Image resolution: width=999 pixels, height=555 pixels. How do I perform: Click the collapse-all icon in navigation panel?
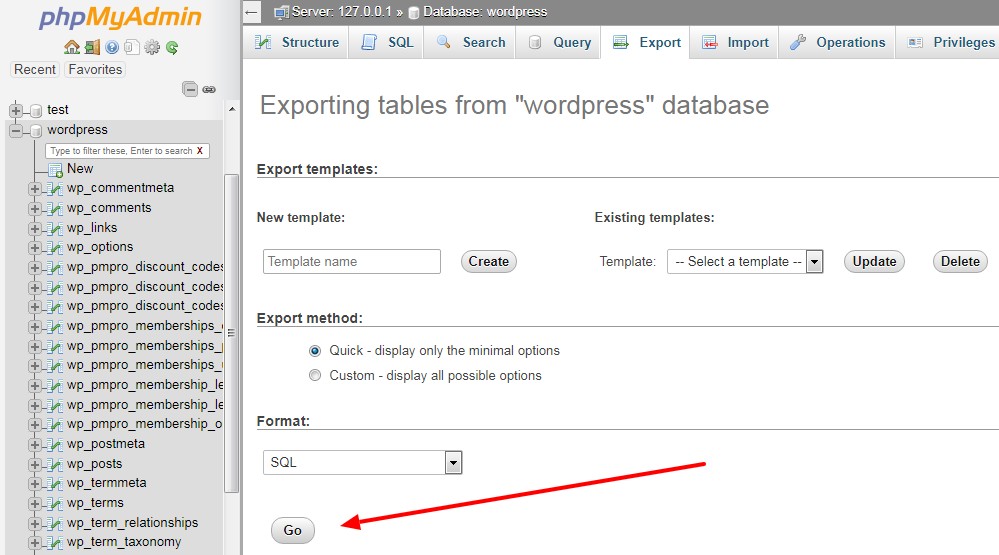pyautogui.click(x=190, y=89)
